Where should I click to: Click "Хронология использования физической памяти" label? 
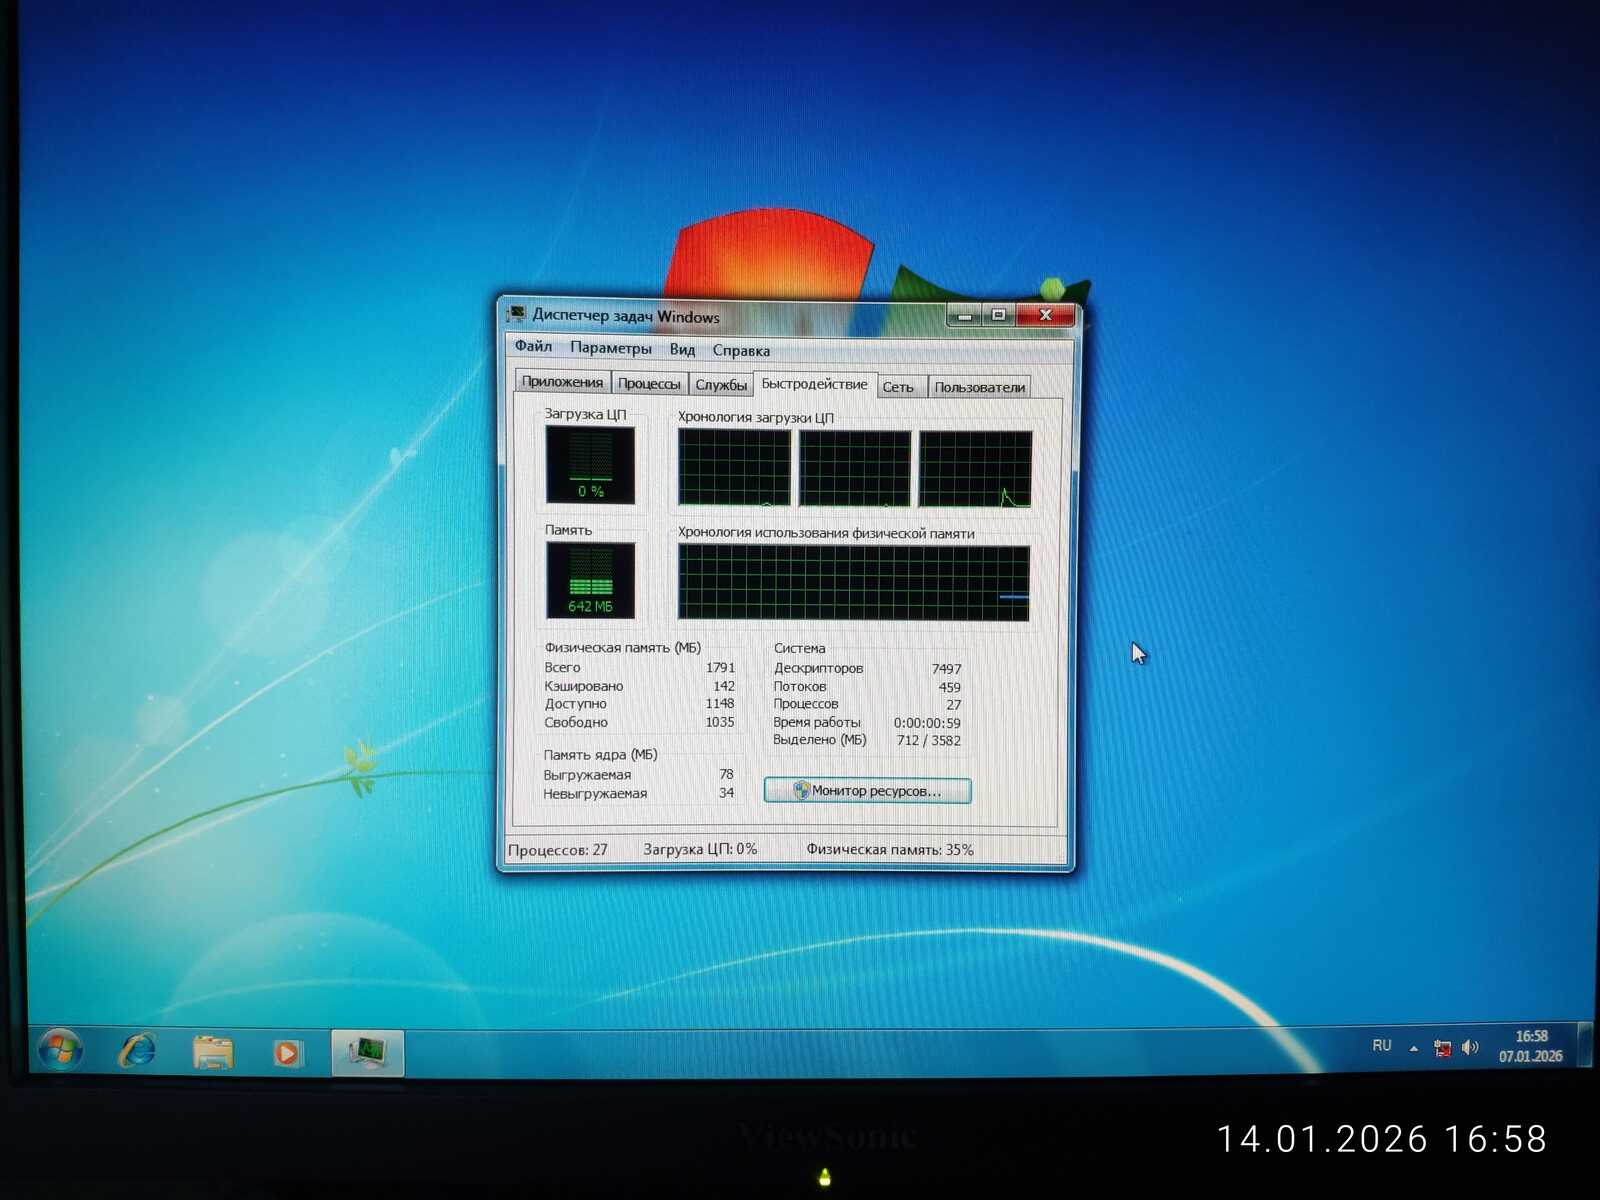[x=826, y=533]
